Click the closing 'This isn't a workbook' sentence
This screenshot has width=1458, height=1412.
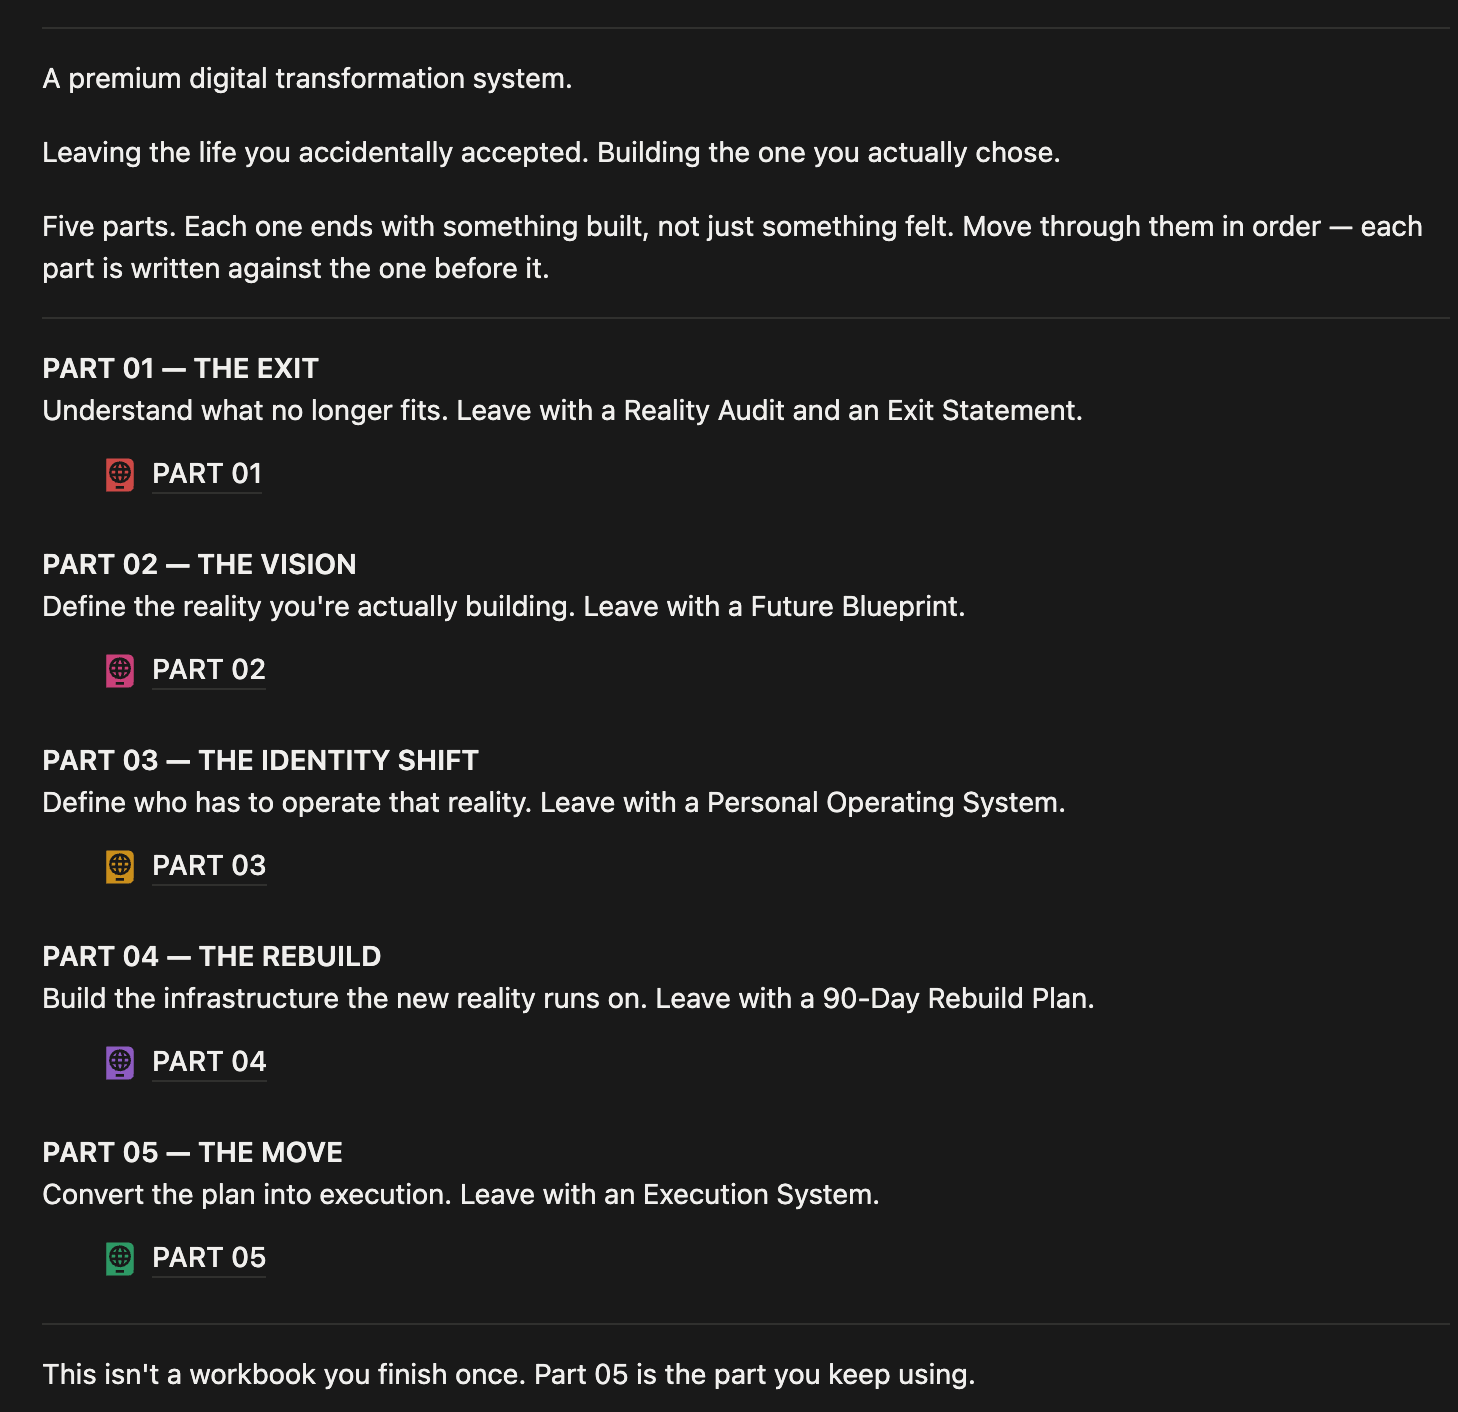[508, 1375]
